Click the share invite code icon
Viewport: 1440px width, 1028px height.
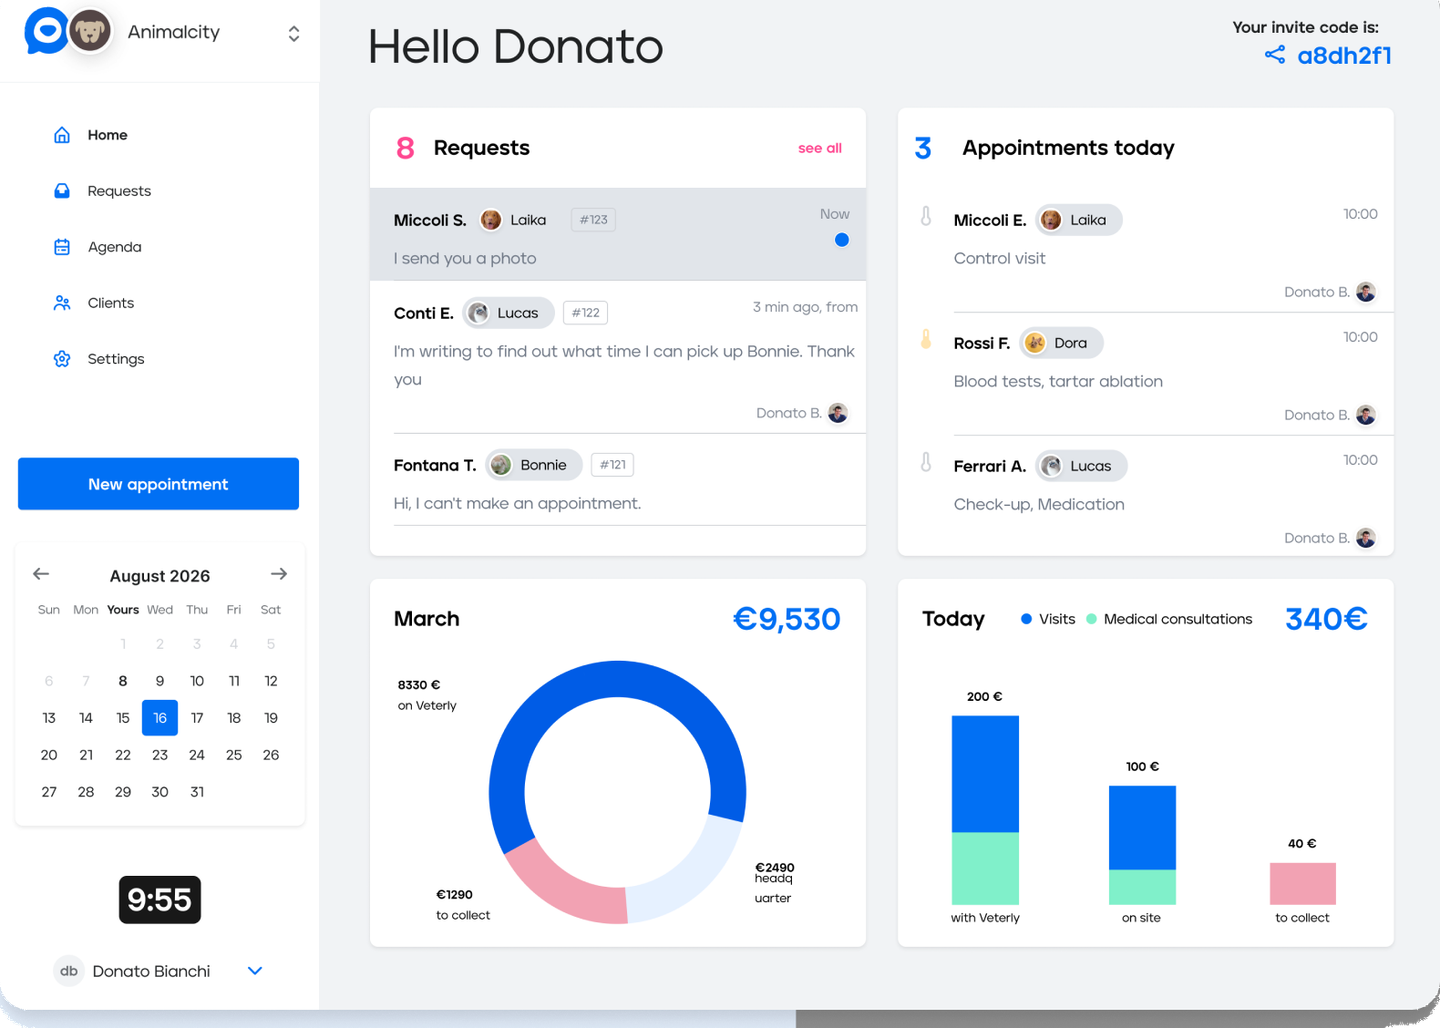pyautogui.click(x=1275, y=55)
